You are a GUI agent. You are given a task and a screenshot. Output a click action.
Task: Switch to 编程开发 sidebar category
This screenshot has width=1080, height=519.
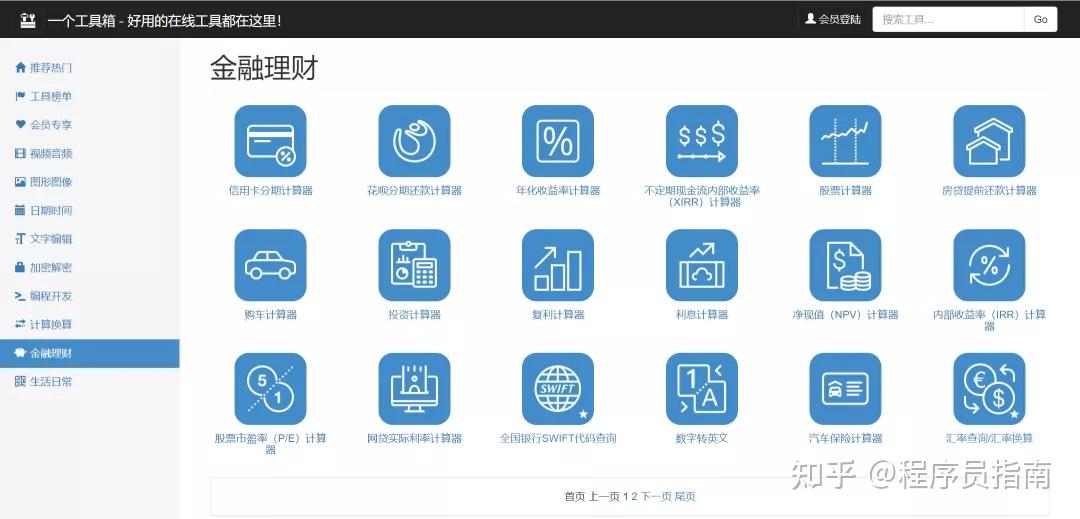(x=50, y=296)
